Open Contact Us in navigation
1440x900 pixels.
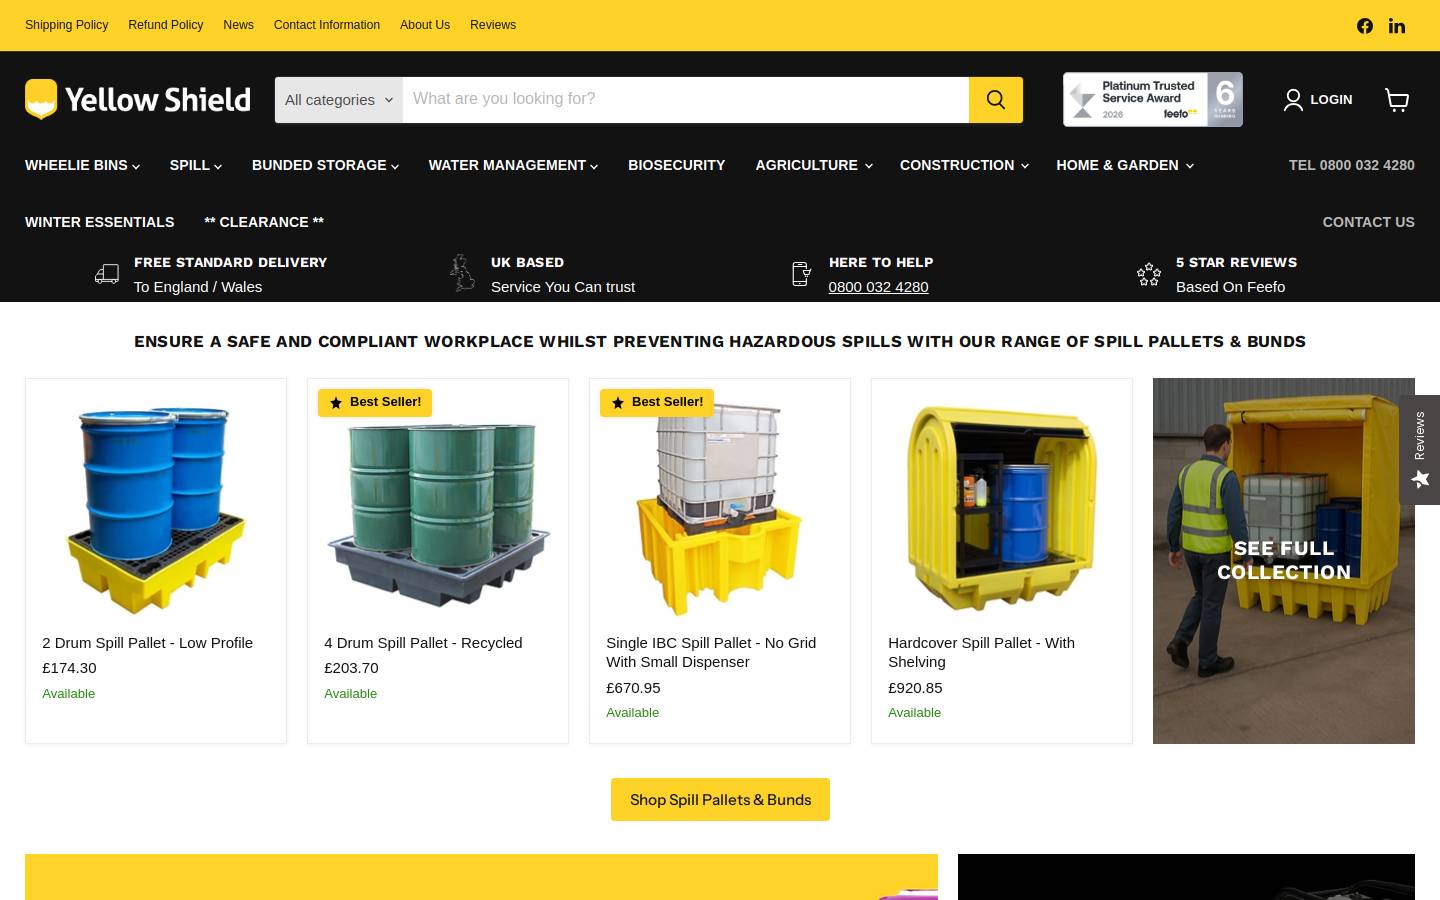1368,222
